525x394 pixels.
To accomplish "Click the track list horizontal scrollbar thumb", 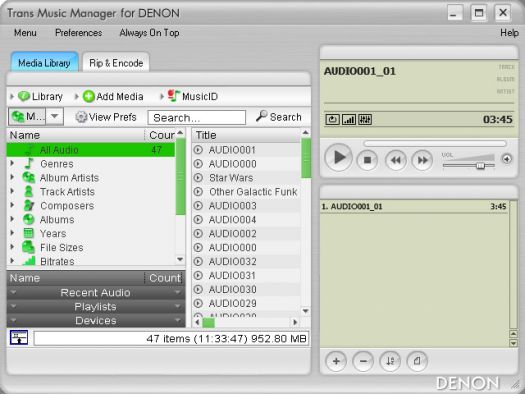I will coord(208,322).
